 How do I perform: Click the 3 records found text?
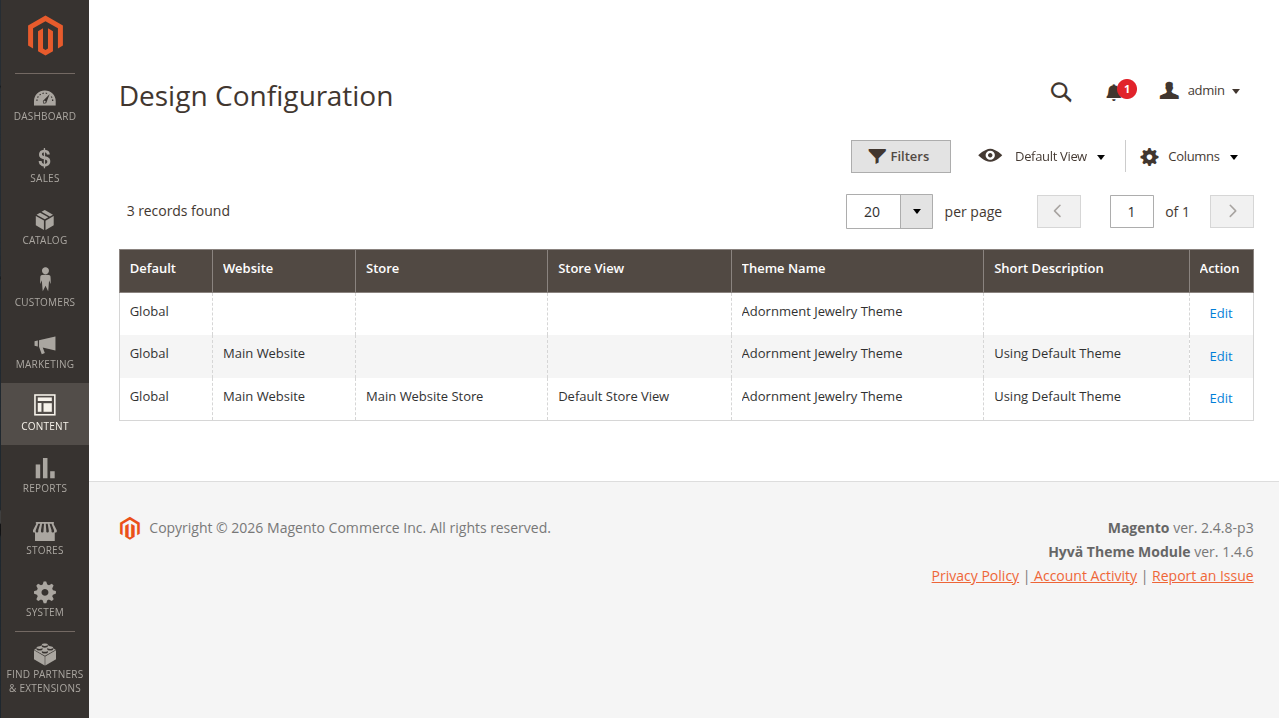click(x=178, y=211)
